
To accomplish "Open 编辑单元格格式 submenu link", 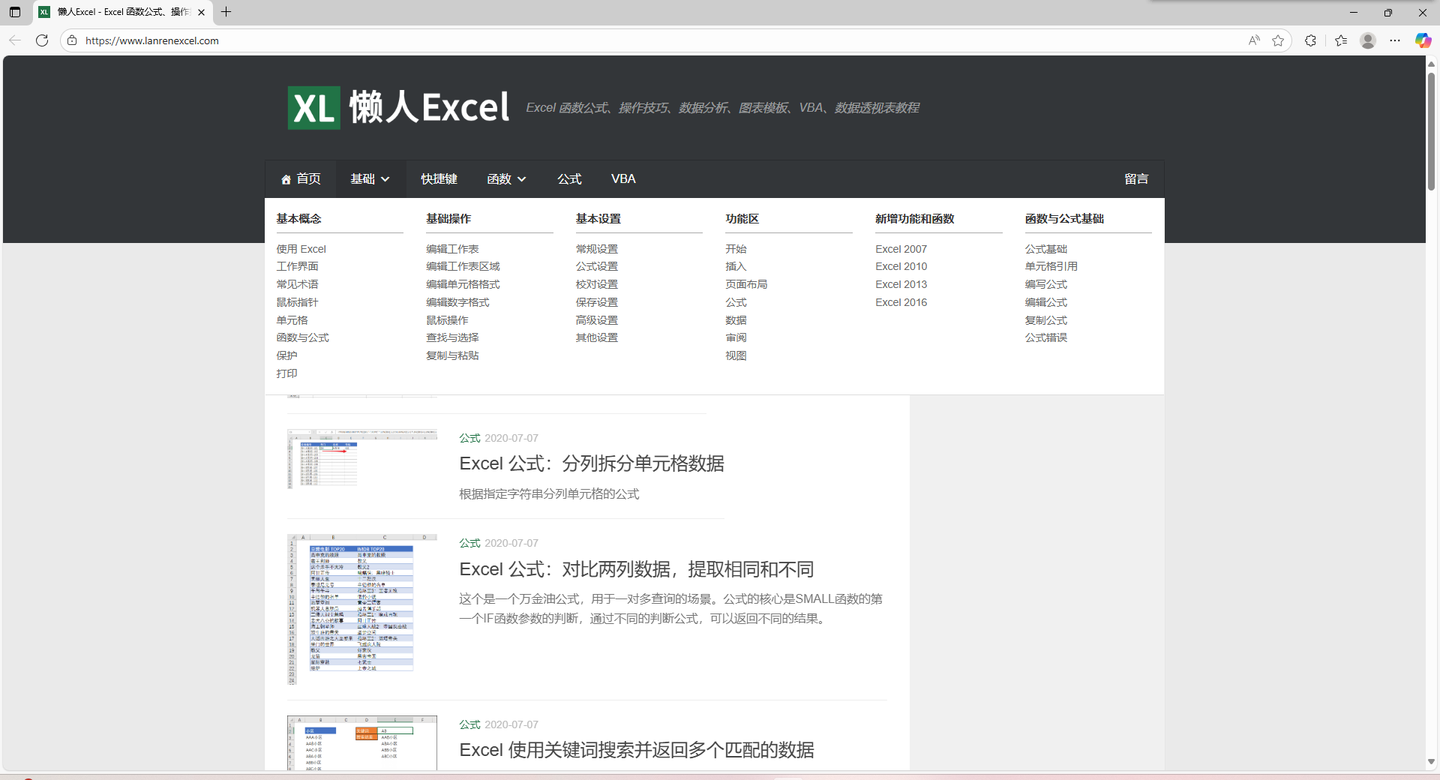I will tap(463, 285).
